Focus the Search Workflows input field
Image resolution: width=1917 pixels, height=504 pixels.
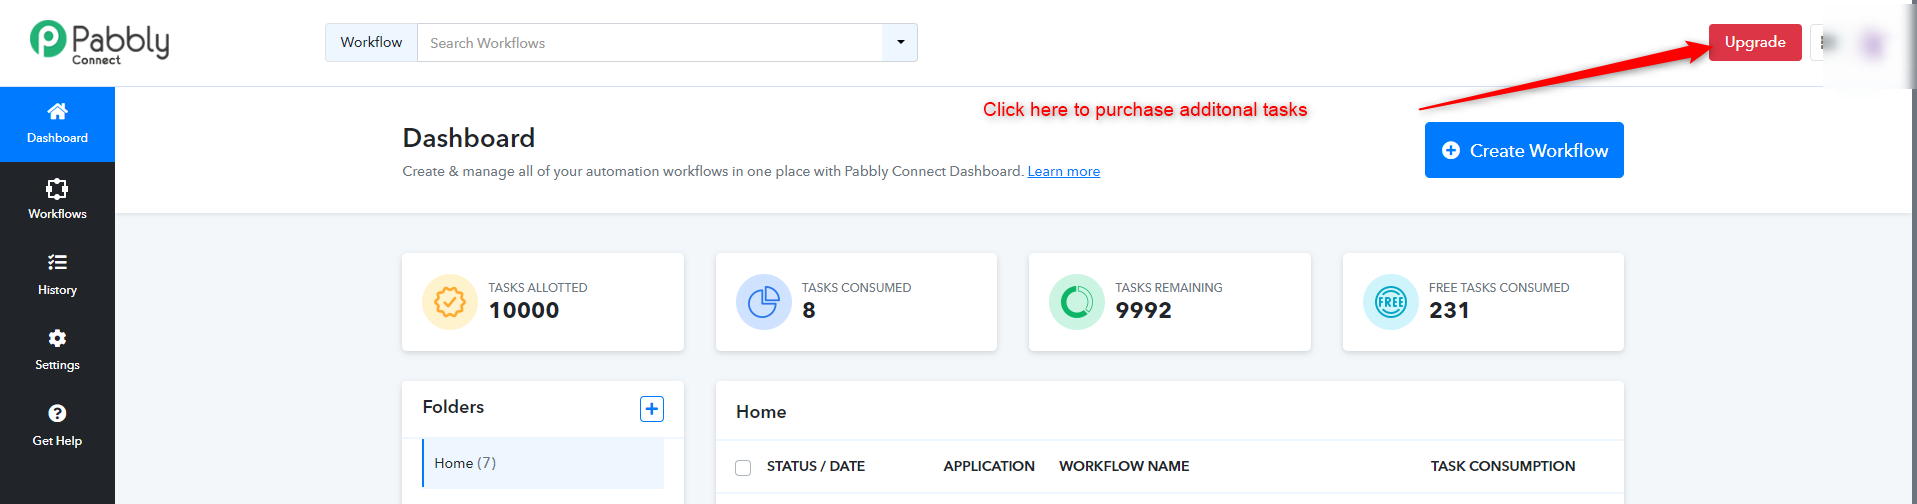click(x=650, y=43)
